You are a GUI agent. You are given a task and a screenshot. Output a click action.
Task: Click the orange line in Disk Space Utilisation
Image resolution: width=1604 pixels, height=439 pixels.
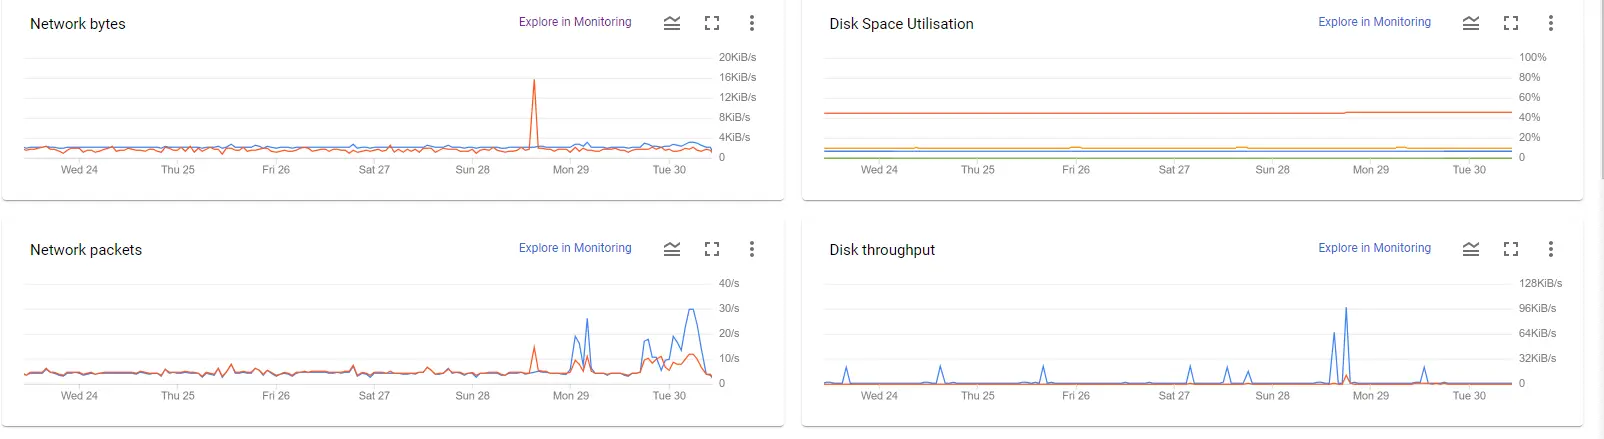pos(1100,113)
